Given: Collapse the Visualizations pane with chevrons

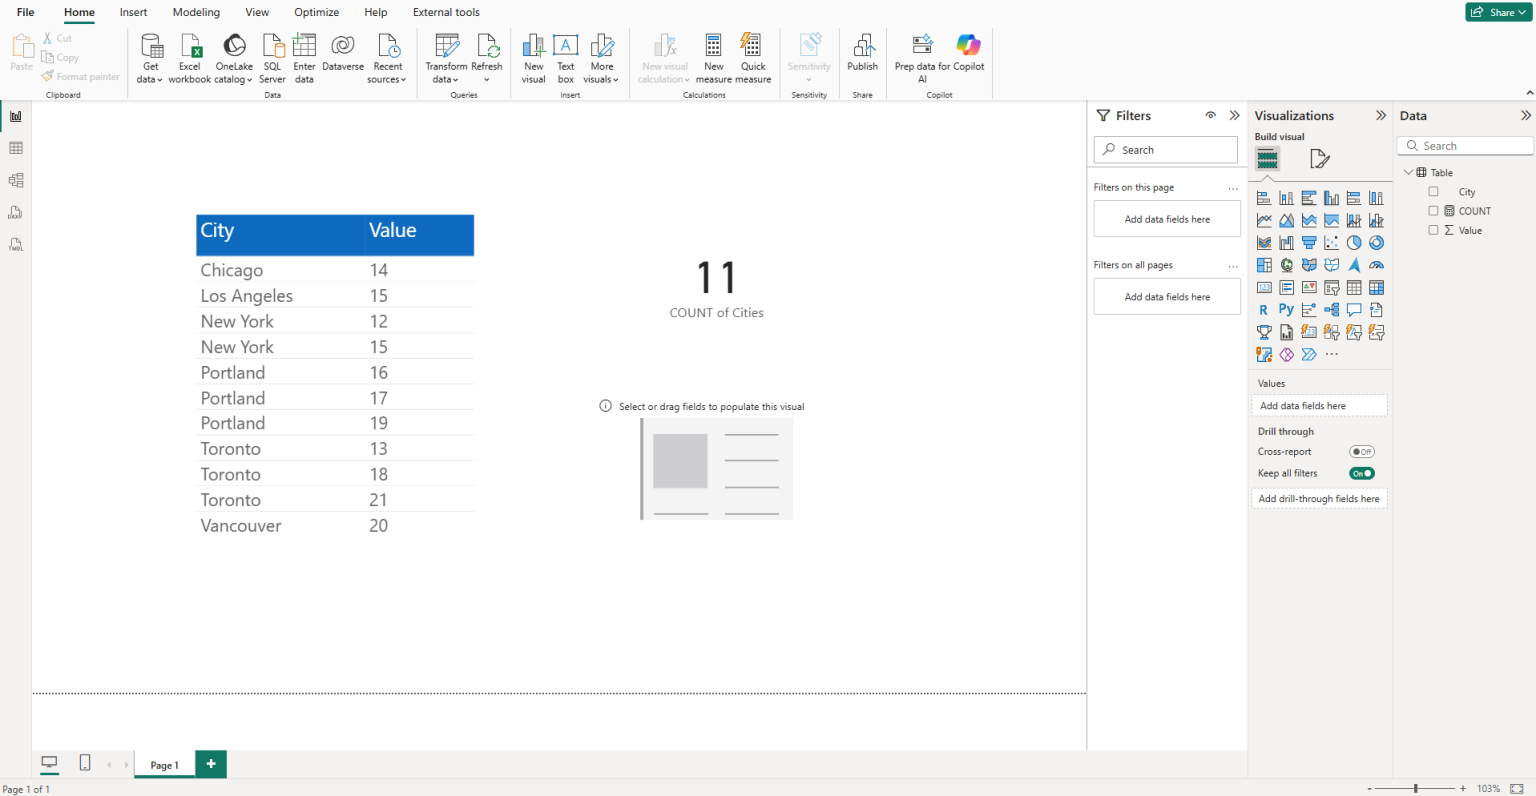Looking at the screenshot, I should tap(1381, 116).
